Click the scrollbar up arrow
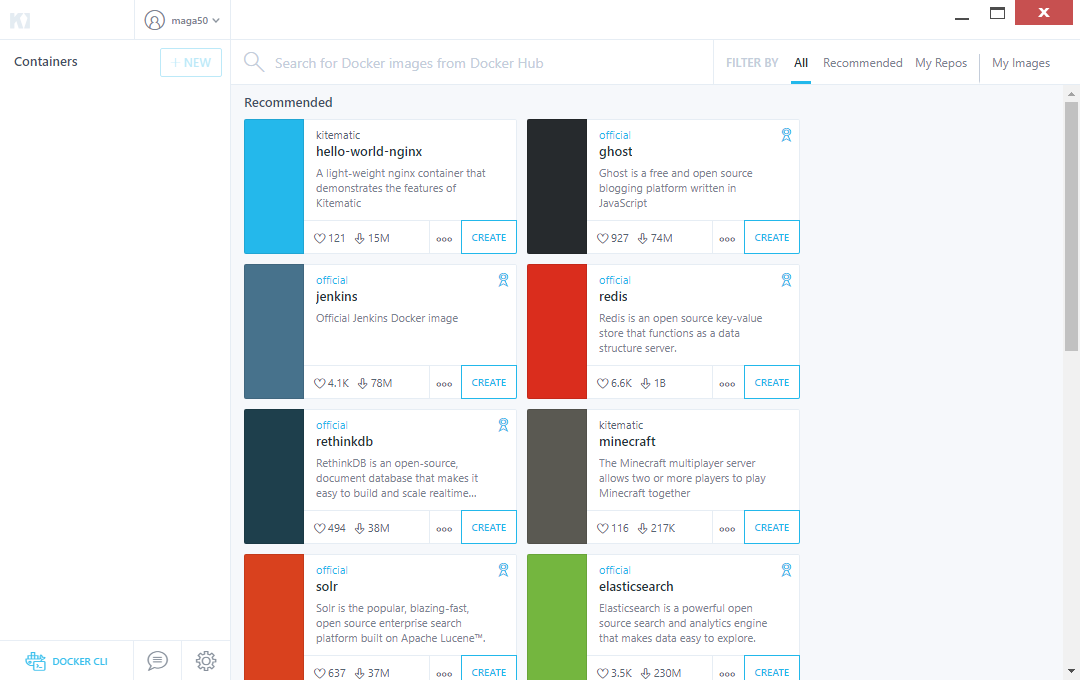The image size is (1080, 680). pyautogui.click(x=1071, y=94)
